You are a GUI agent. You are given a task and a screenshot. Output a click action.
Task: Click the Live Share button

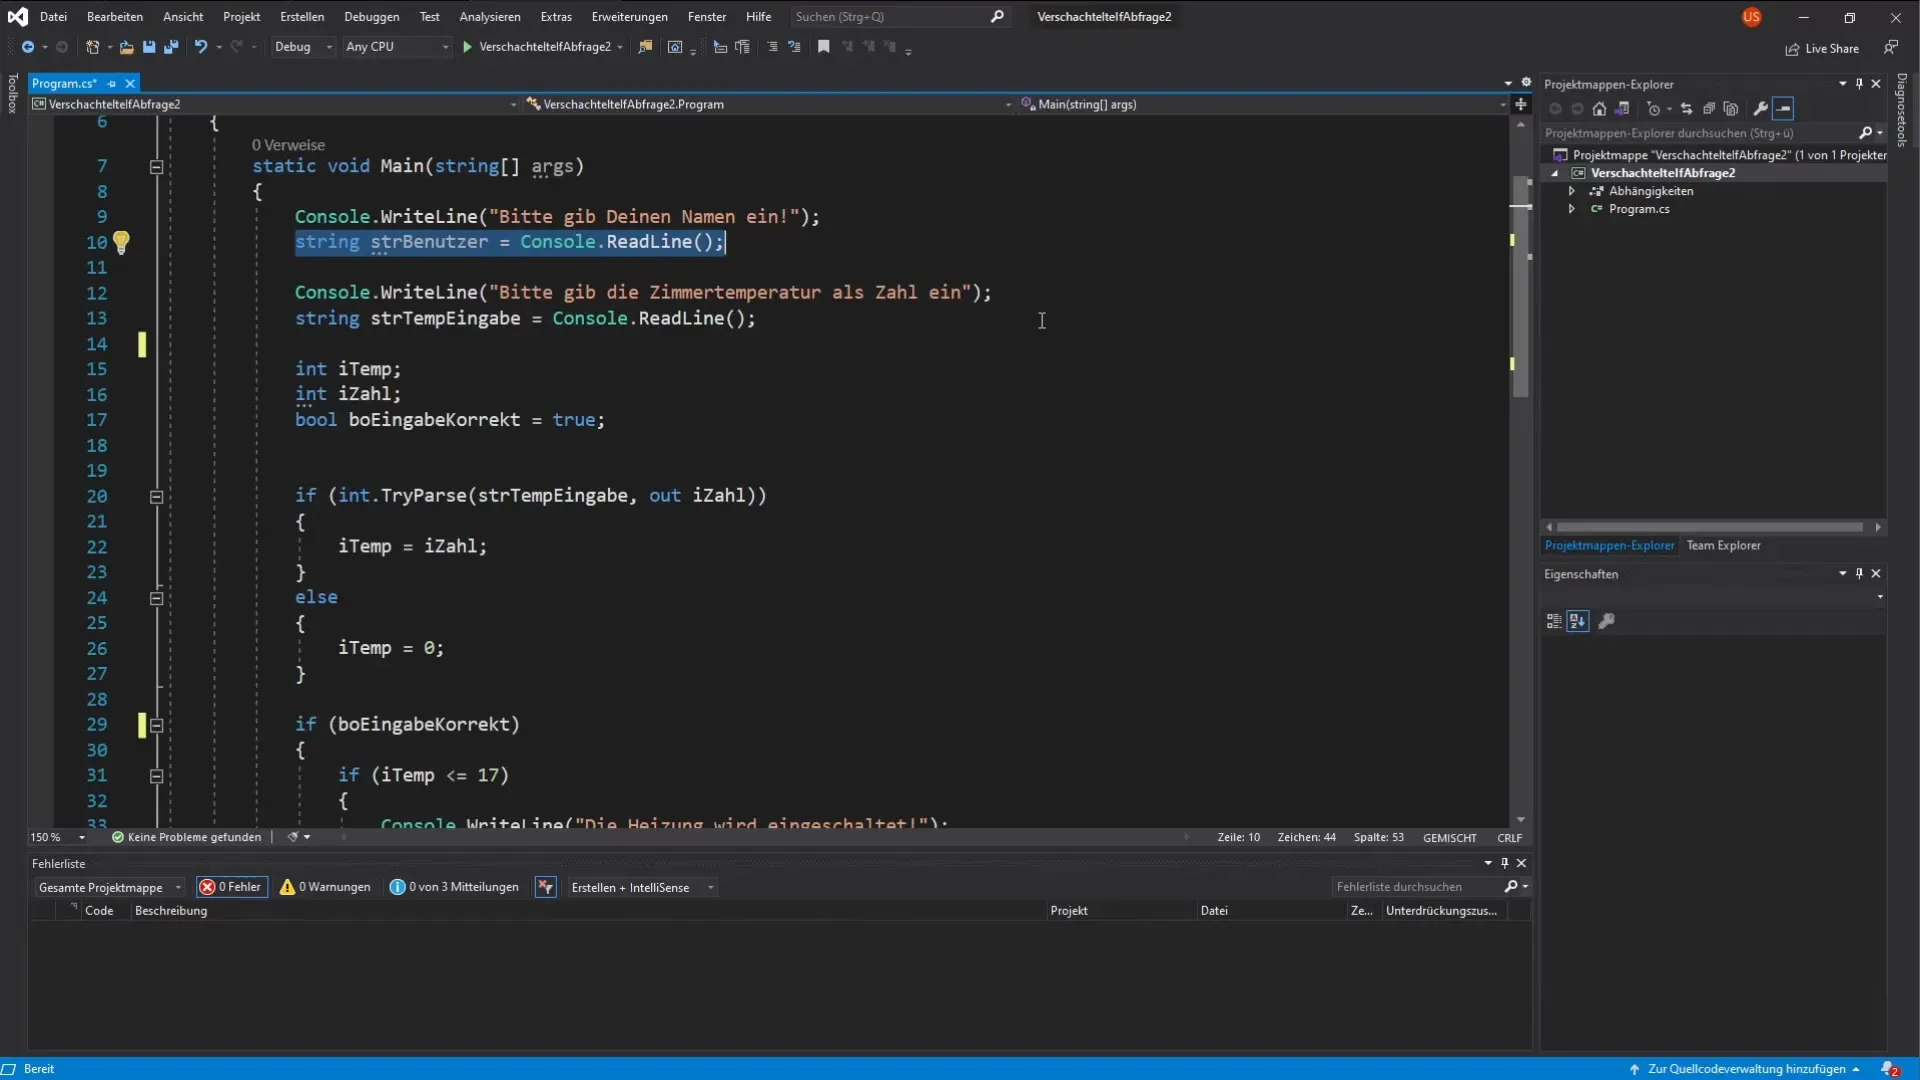pyautogui.click(x=1822, y=48)
